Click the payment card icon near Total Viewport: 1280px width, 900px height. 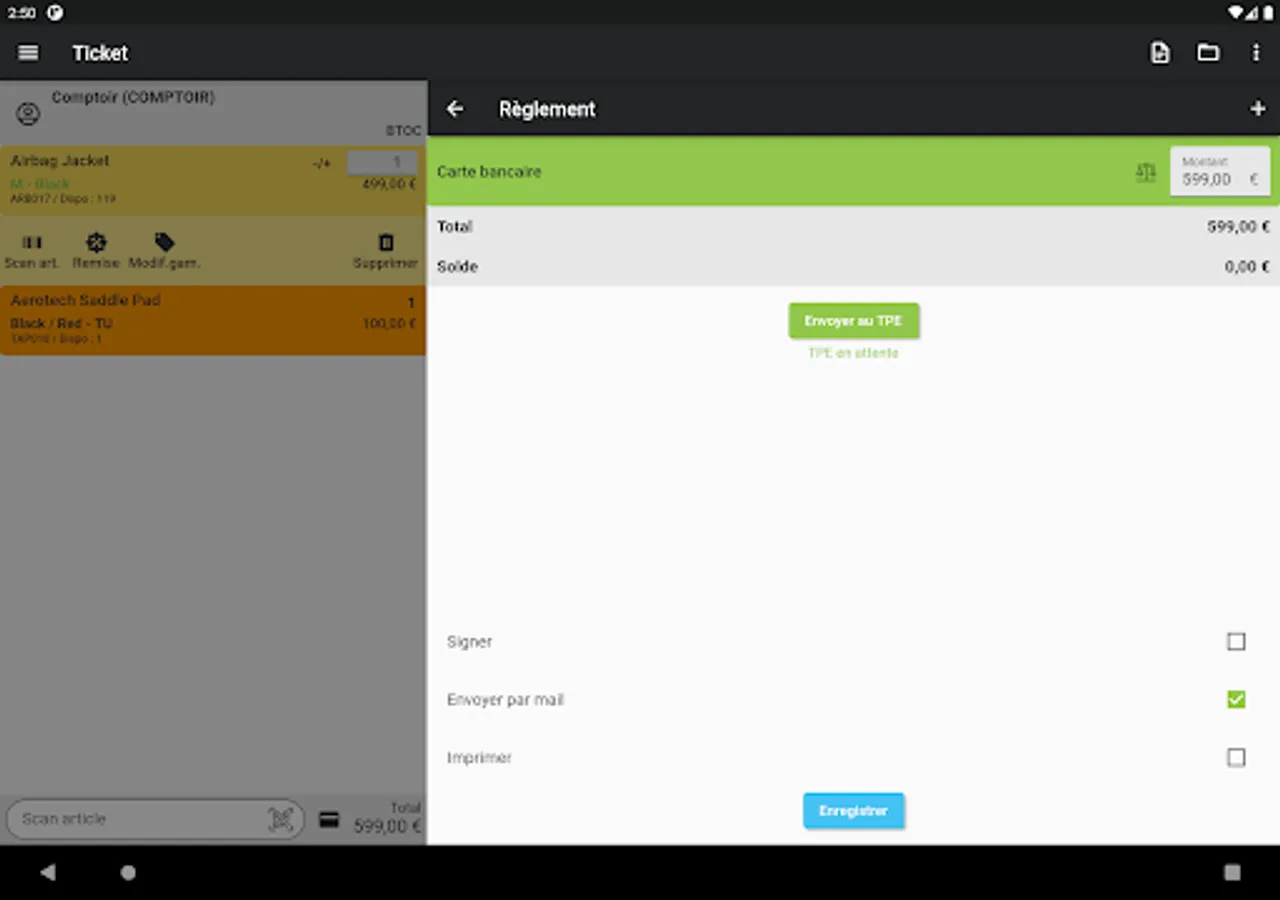(329, 820)
